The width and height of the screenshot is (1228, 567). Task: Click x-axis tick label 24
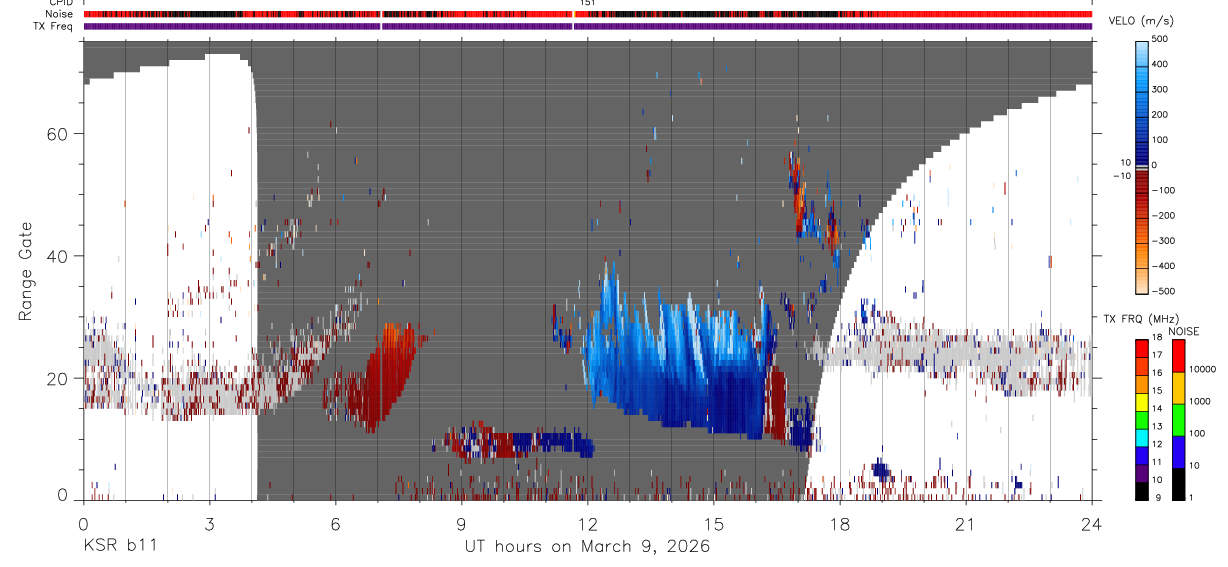1091,524
